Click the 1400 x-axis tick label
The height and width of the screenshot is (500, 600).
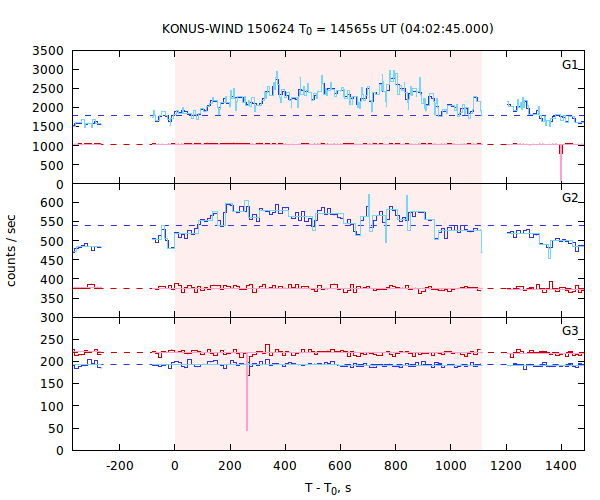561,466
